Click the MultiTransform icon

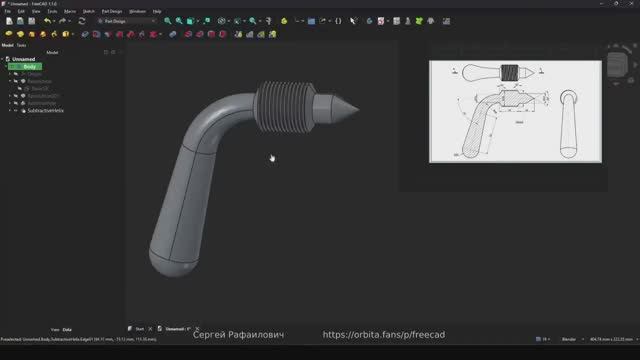272,34
